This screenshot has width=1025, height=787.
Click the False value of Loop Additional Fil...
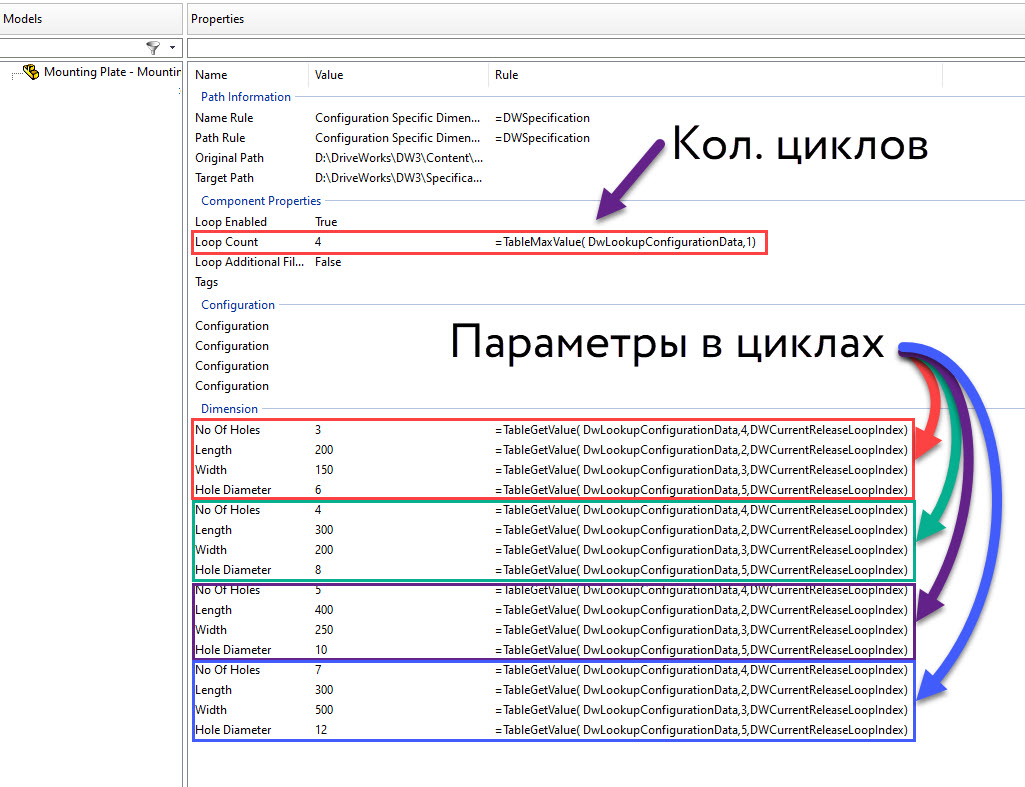pyautogui.click(x=328, y=262)
